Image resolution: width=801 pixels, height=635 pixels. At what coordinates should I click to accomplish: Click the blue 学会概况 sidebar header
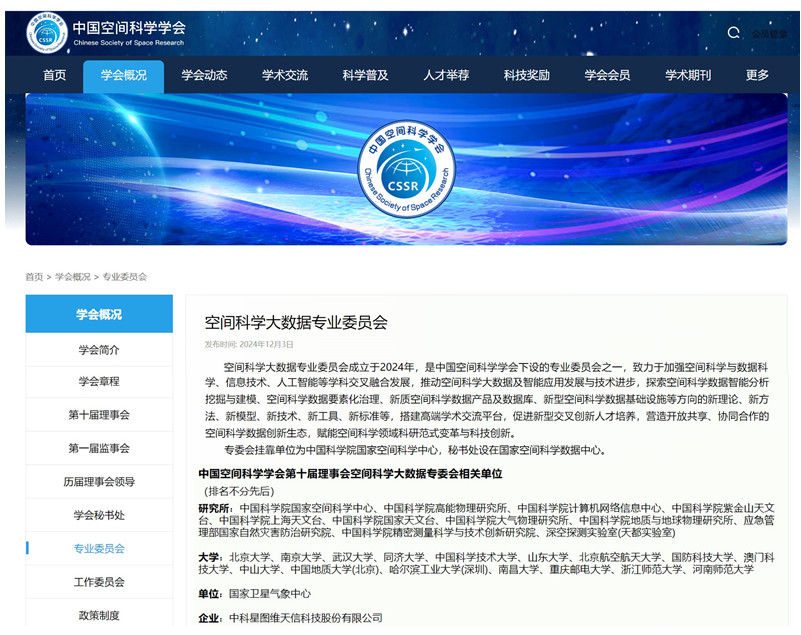pyautogui.click(x=99, y=314)
